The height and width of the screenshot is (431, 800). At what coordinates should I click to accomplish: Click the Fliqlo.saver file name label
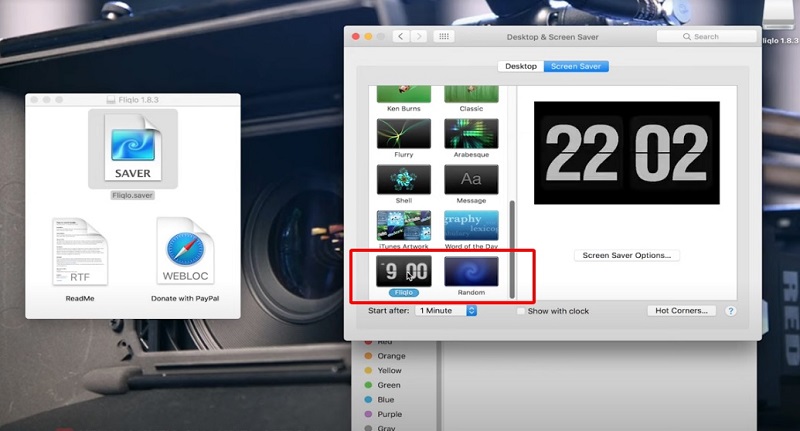tap(133, 195)
